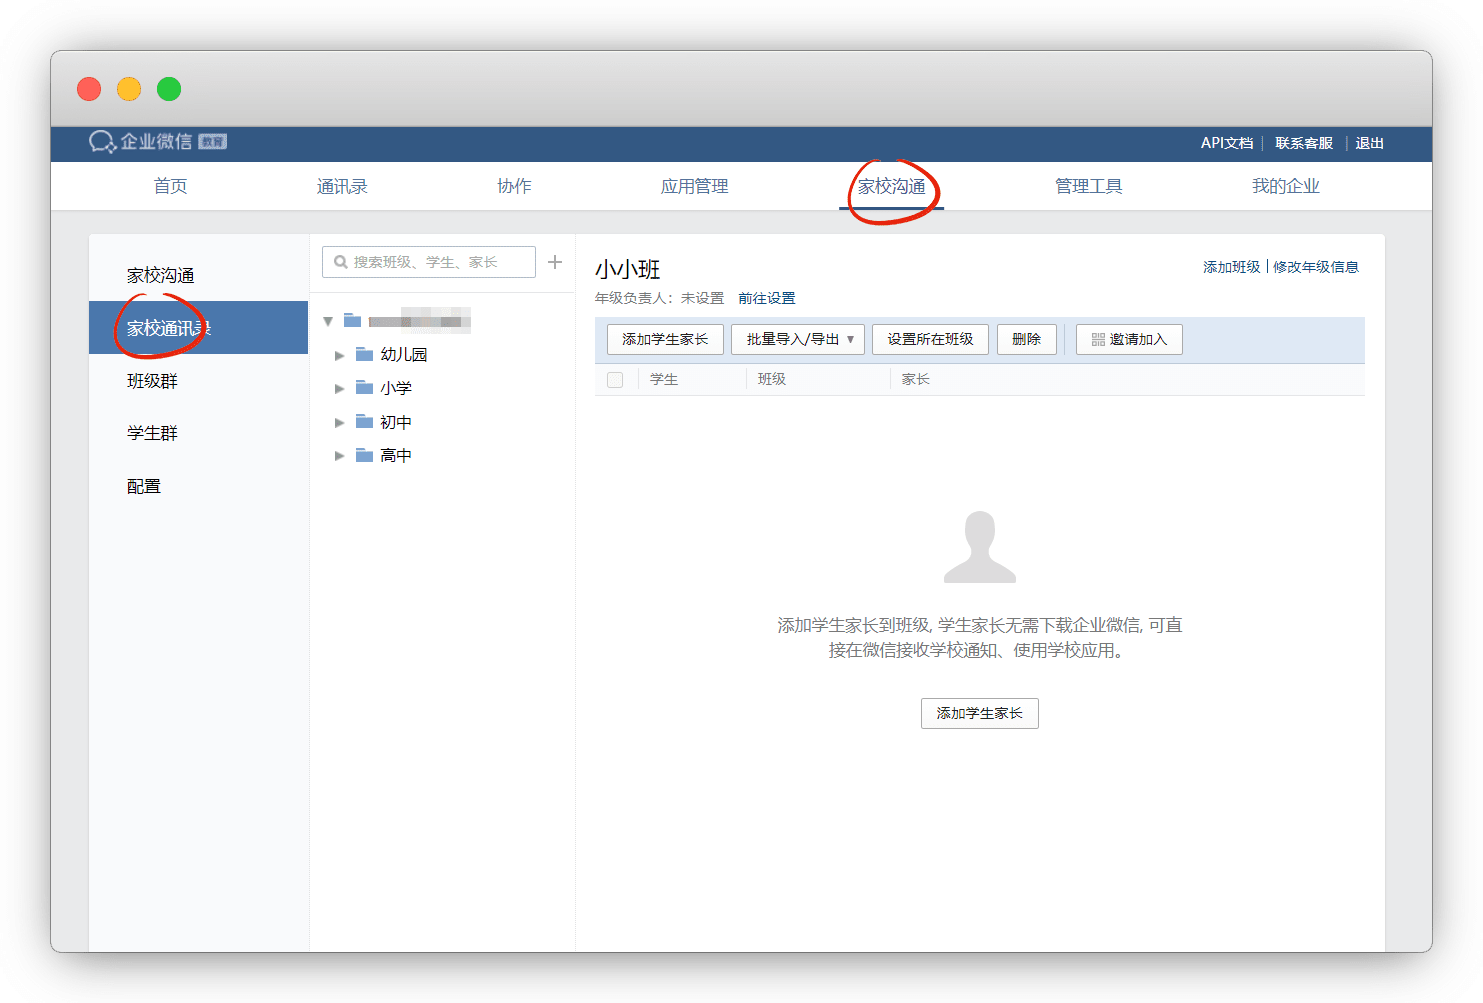Click the plus icon beside search box
This screenshot has height=1003, width=1483.
click(x=555, y=262)
